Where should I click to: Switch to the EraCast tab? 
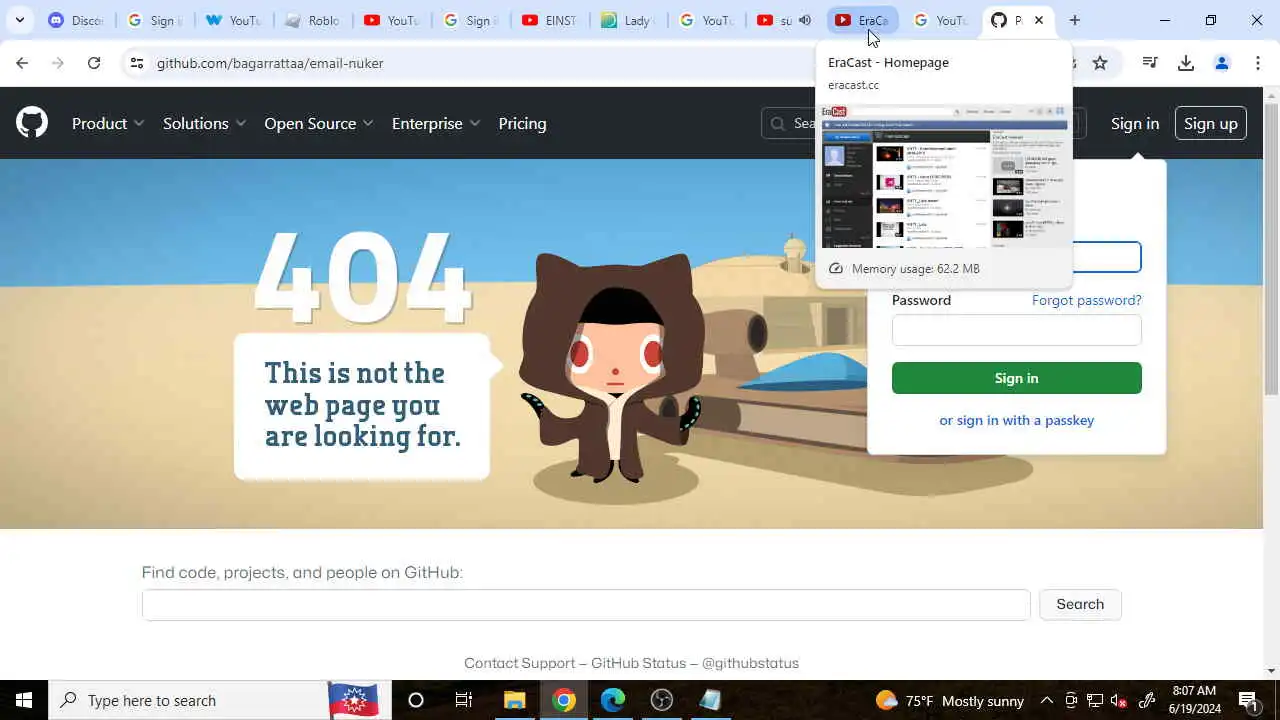[x=863, y=20]
